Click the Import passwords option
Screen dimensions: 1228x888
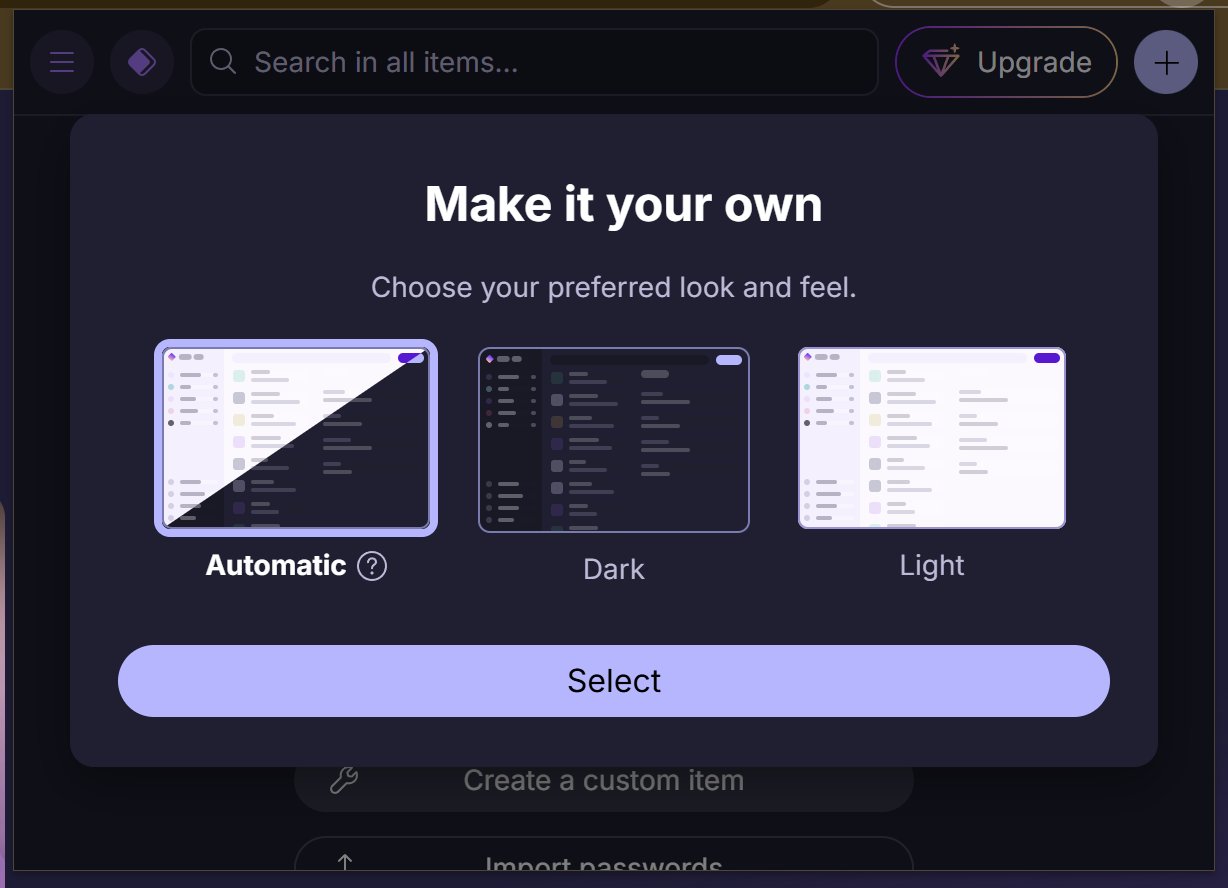(604, 863)
